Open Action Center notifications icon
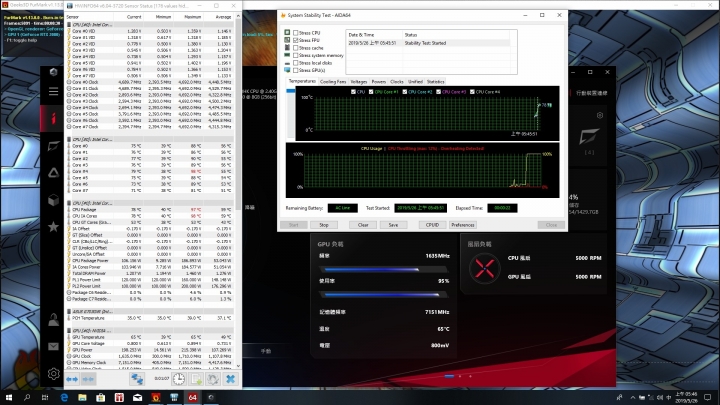 click(708, 397)
